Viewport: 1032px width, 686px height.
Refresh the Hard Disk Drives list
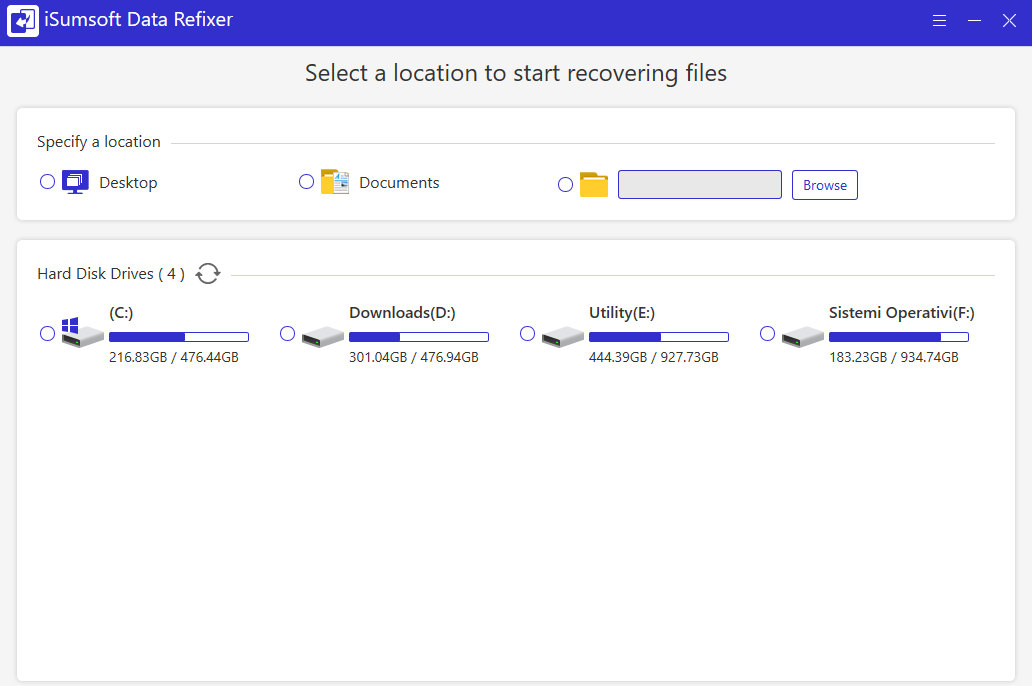208,273
